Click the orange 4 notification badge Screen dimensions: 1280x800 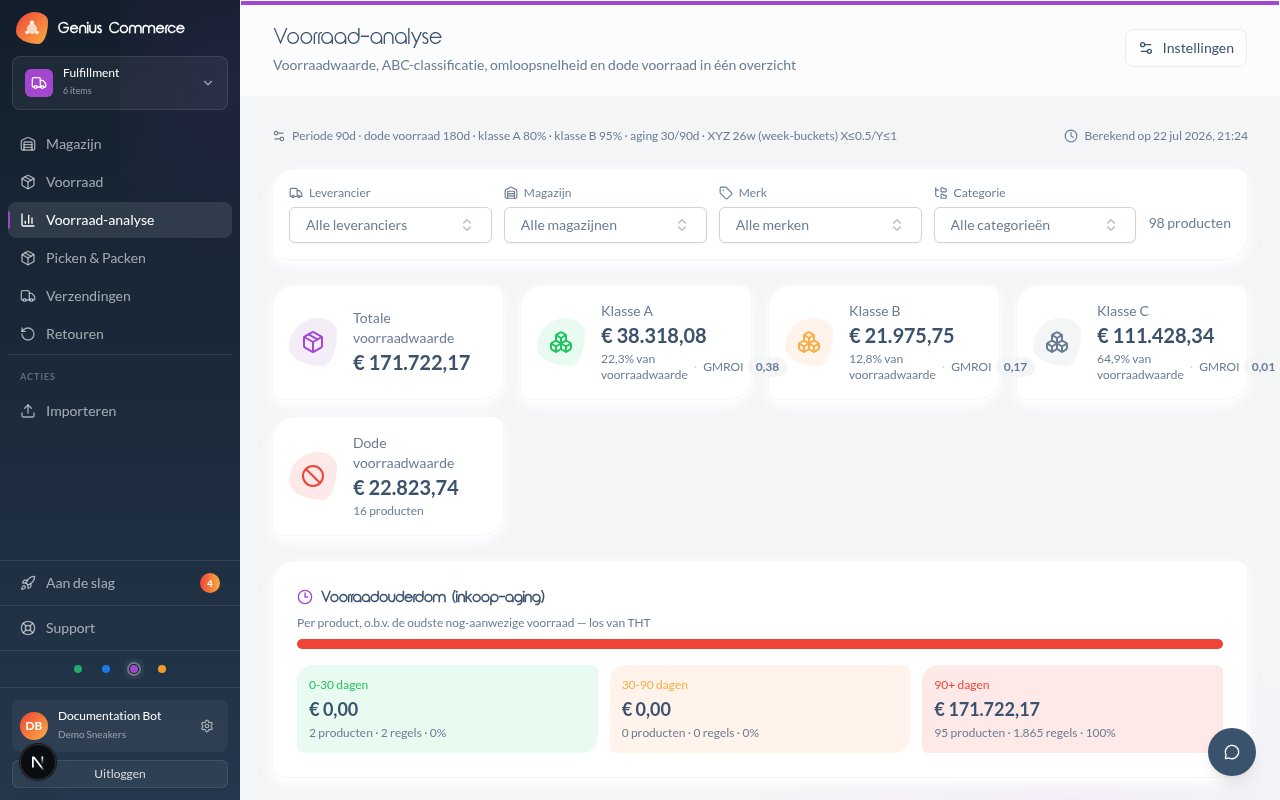[x=210, y=583]
